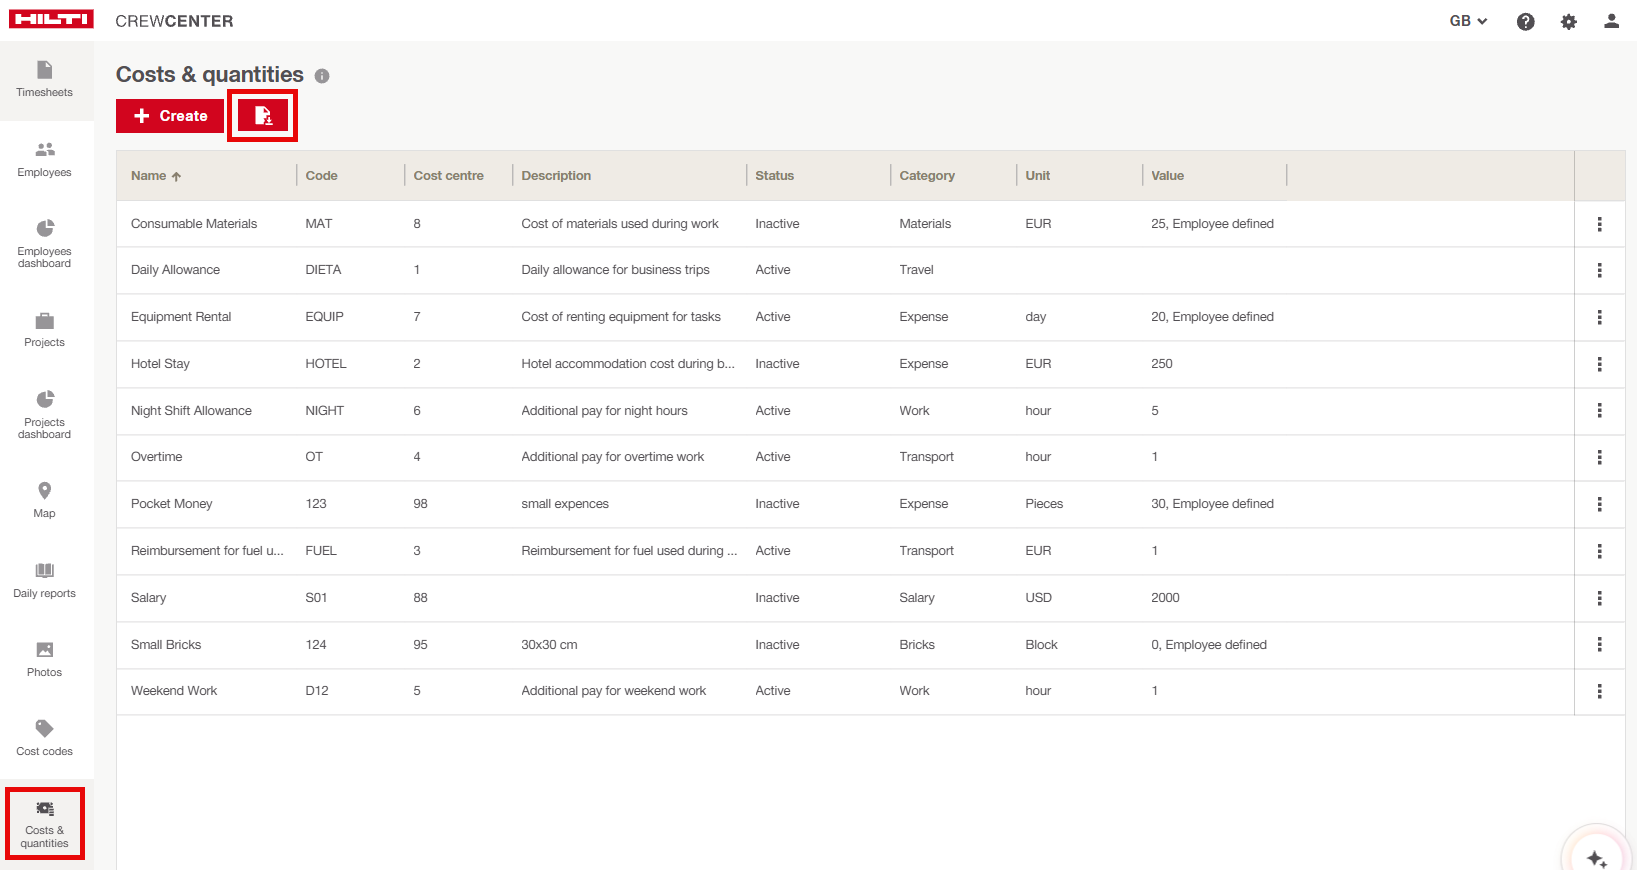Viewport: 1637px width, 870px height.
Task: Select the Weekend Work name cell
Action: coord(174,691)
